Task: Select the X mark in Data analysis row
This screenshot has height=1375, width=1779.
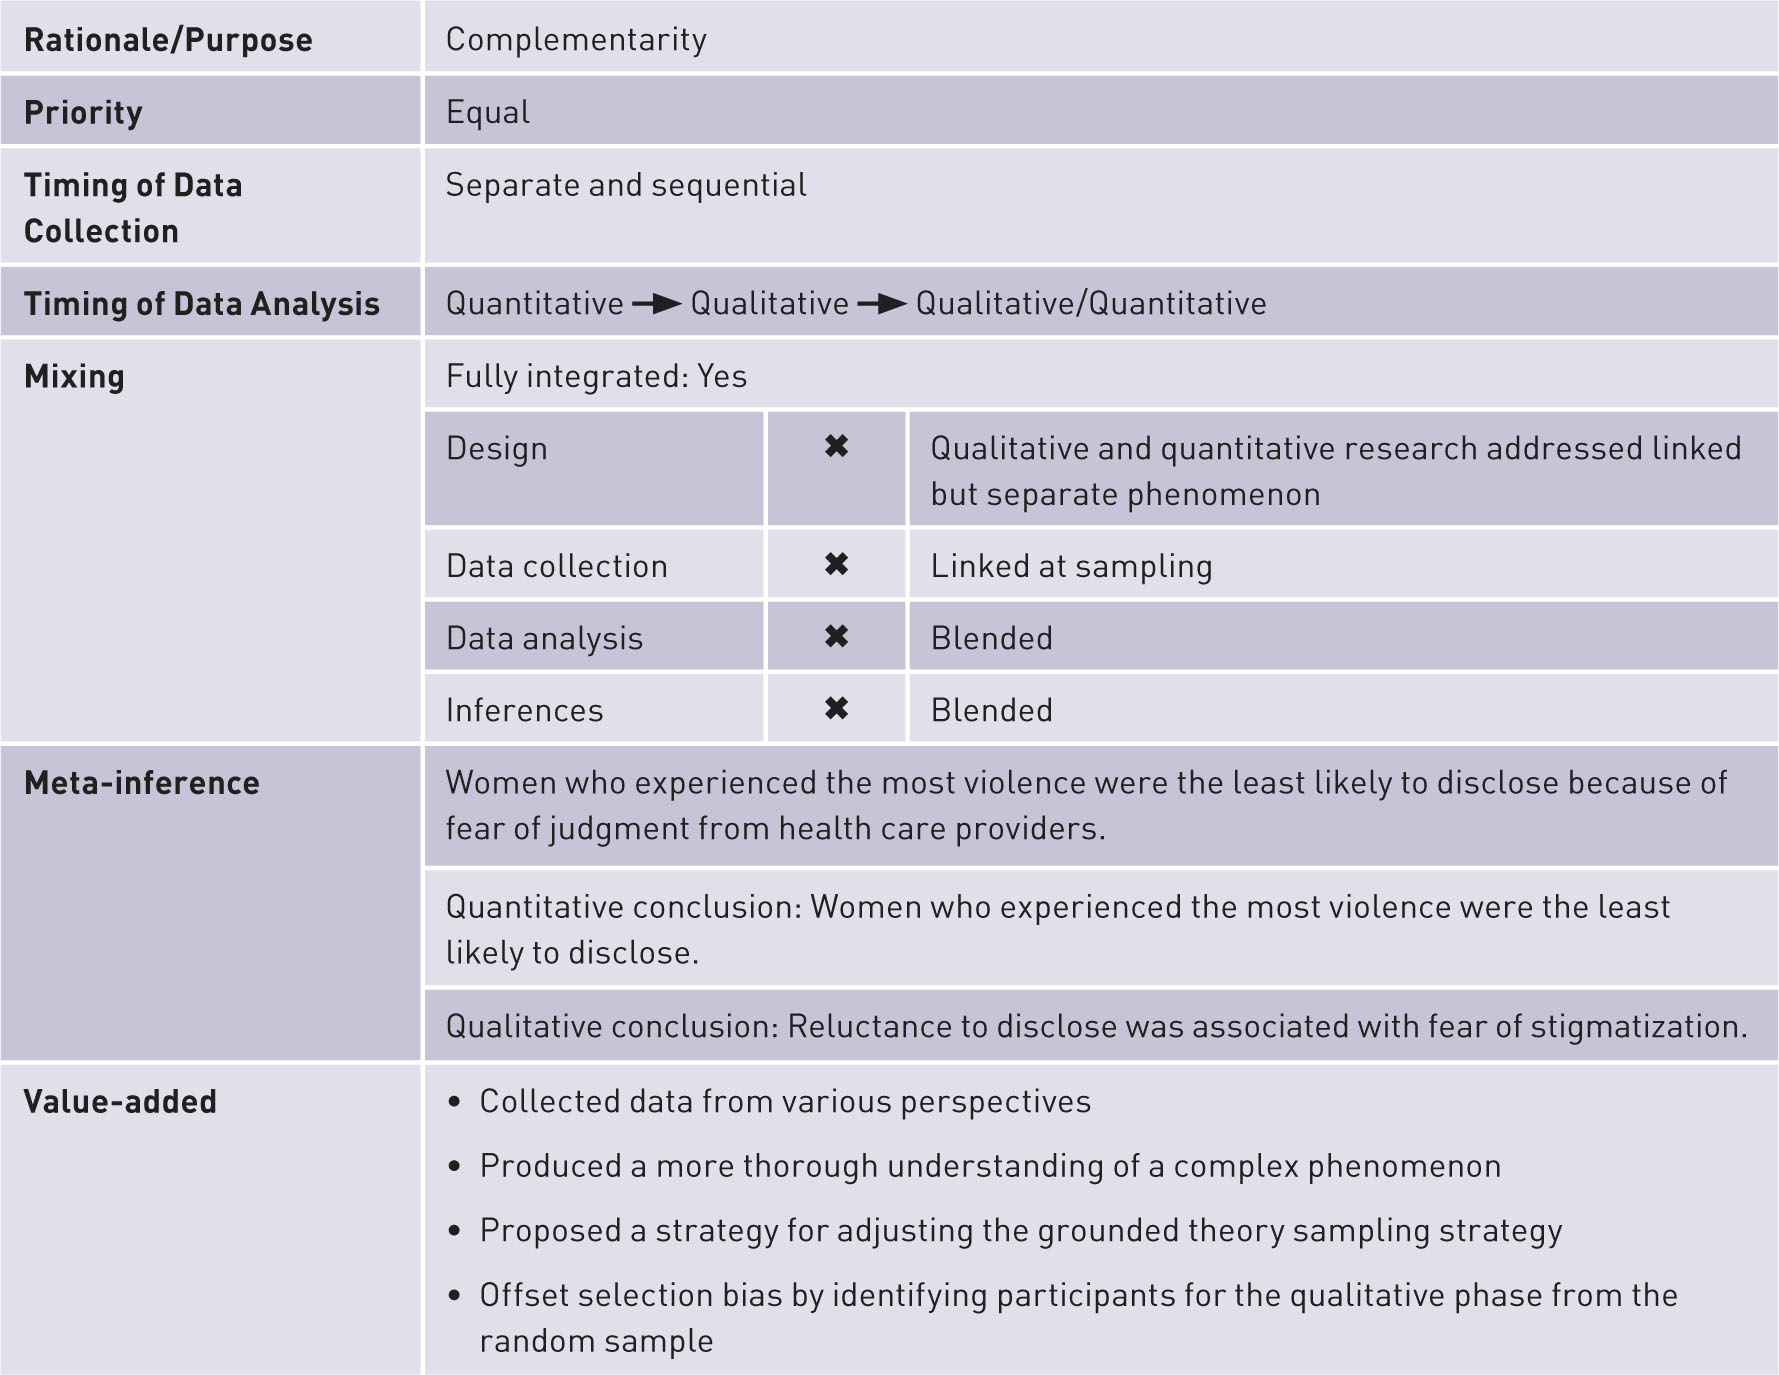Action: pos(836,637)
